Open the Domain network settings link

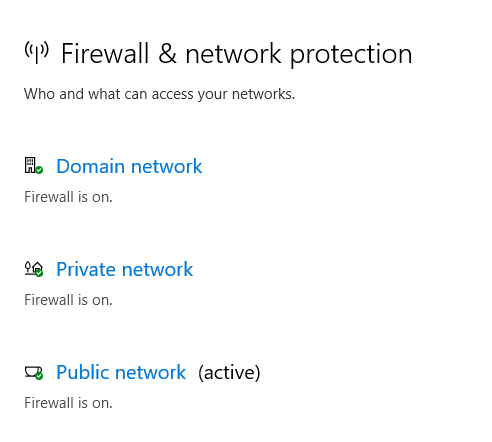click(x=129, y=166)
